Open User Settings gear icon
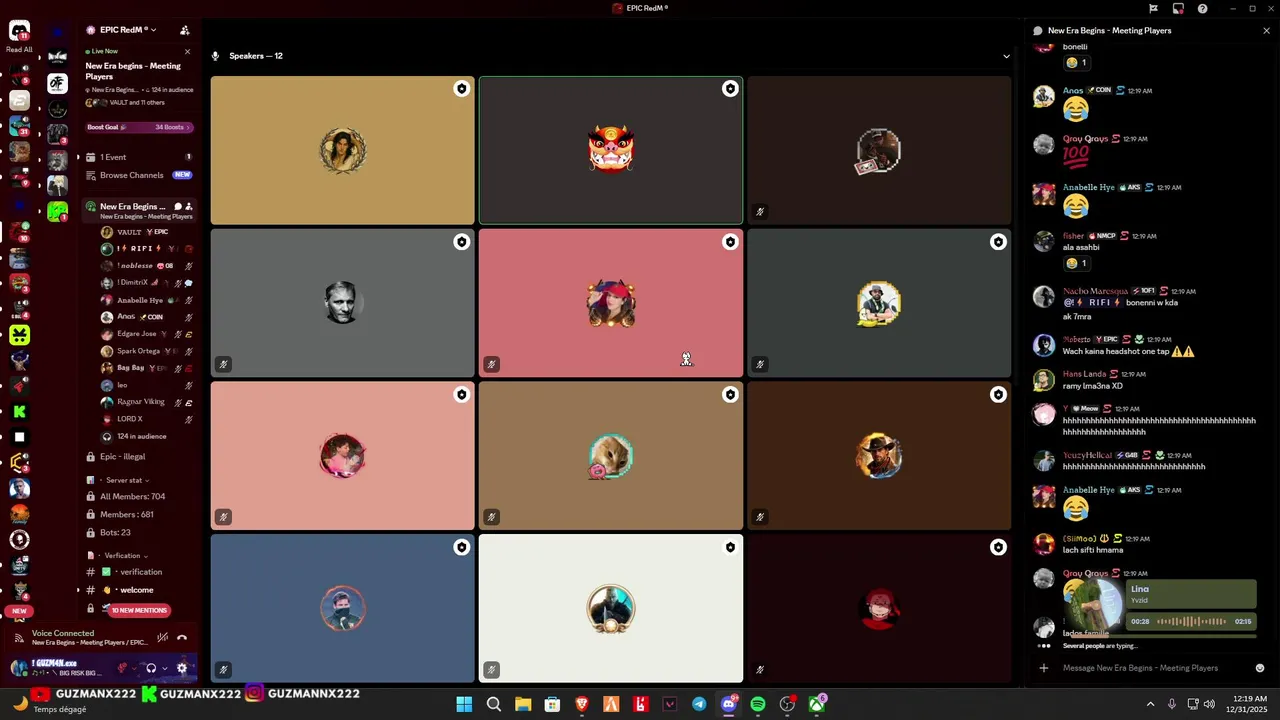1280x720 pixels. click(x=182, y=668)
